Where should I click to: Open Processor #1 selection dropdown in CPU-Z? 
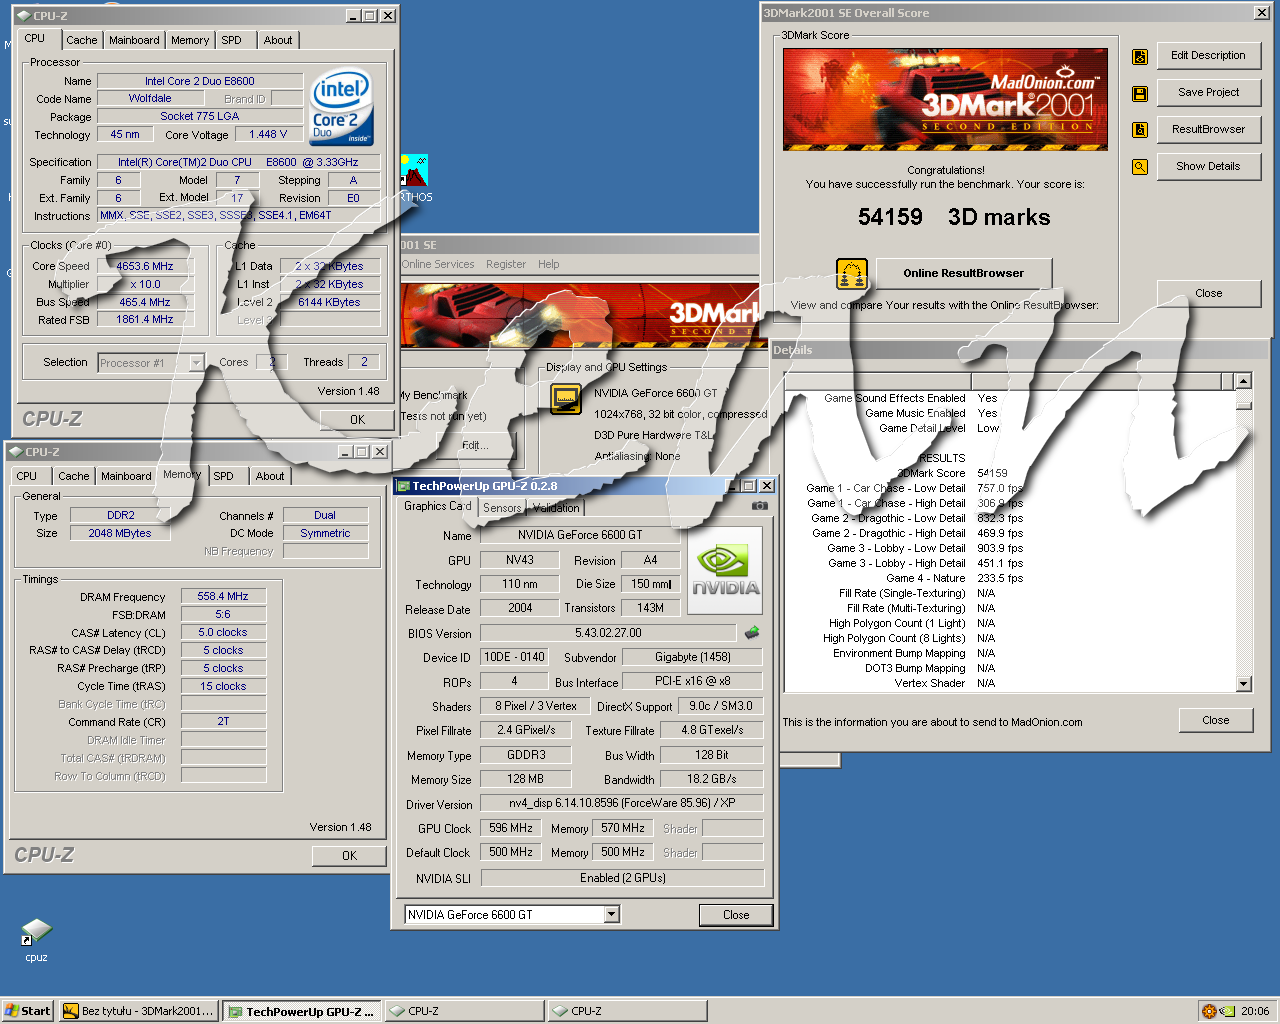pyautogui.click(x=196, y=363)
